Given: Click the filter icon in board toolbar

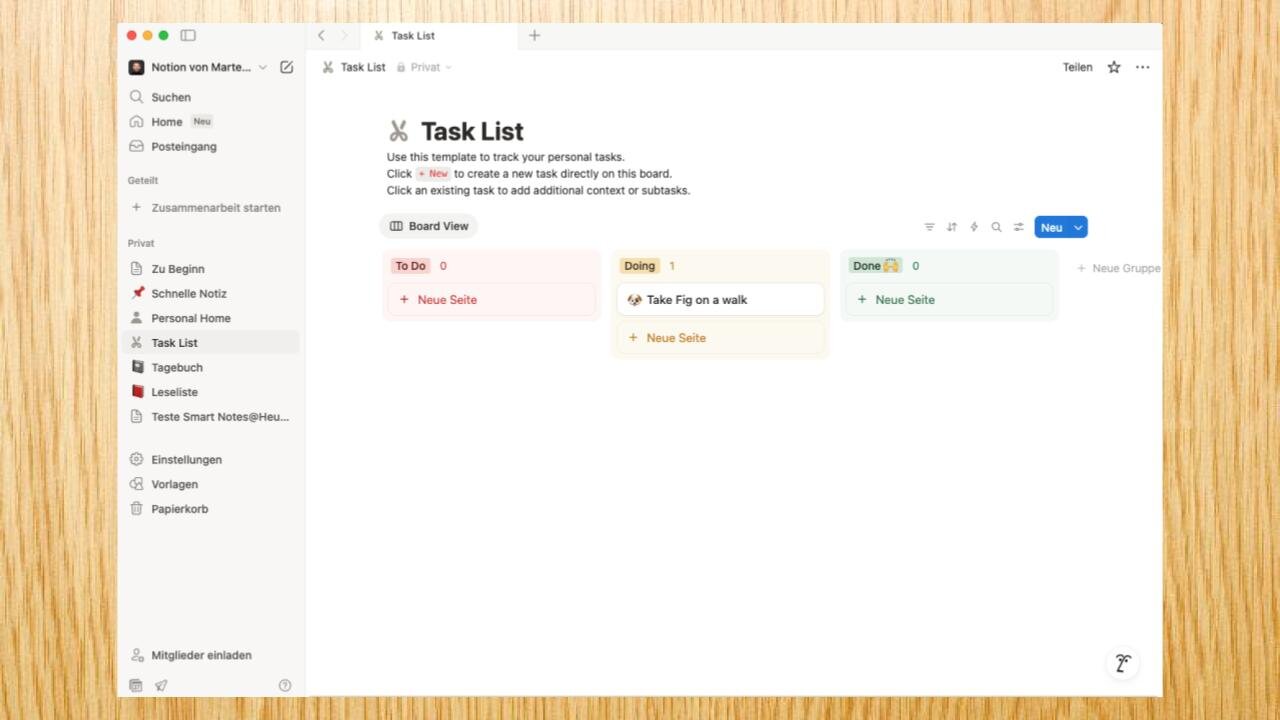Looking at the screenshot, I should pyautogui.click(x=929, y=227).
